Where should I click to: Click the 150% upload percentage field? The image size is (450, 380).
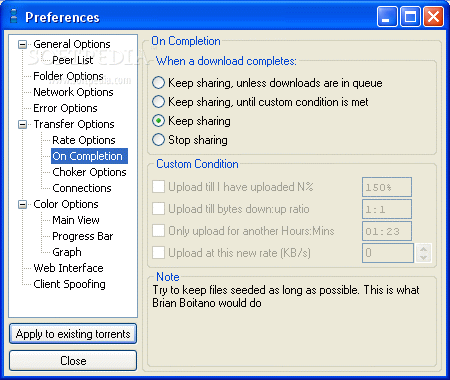387,187
